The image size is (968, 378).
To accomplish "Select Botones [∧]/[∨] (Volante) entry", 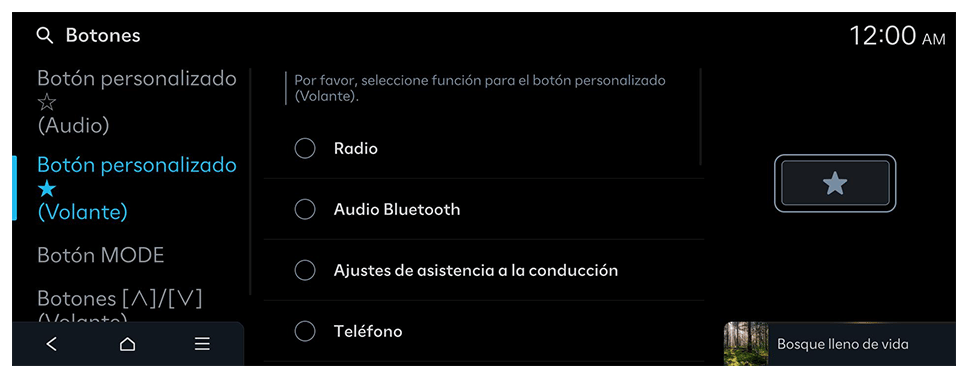I will point(120,306).
